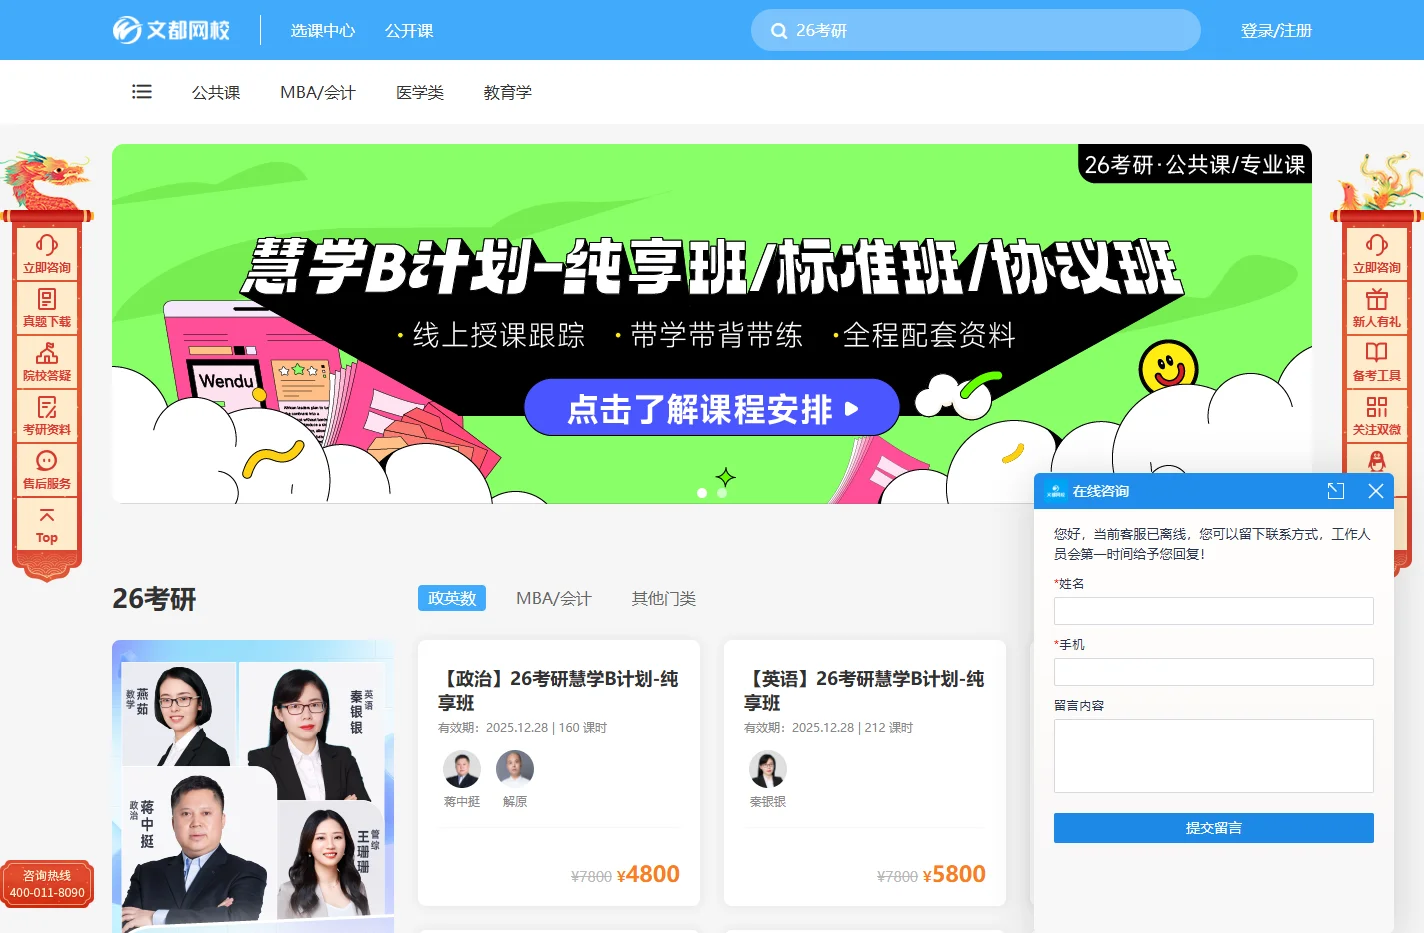Click 26考研·公共课/专业课 banner label
The image size is (1424, 933).
[x=1194, y=164]
